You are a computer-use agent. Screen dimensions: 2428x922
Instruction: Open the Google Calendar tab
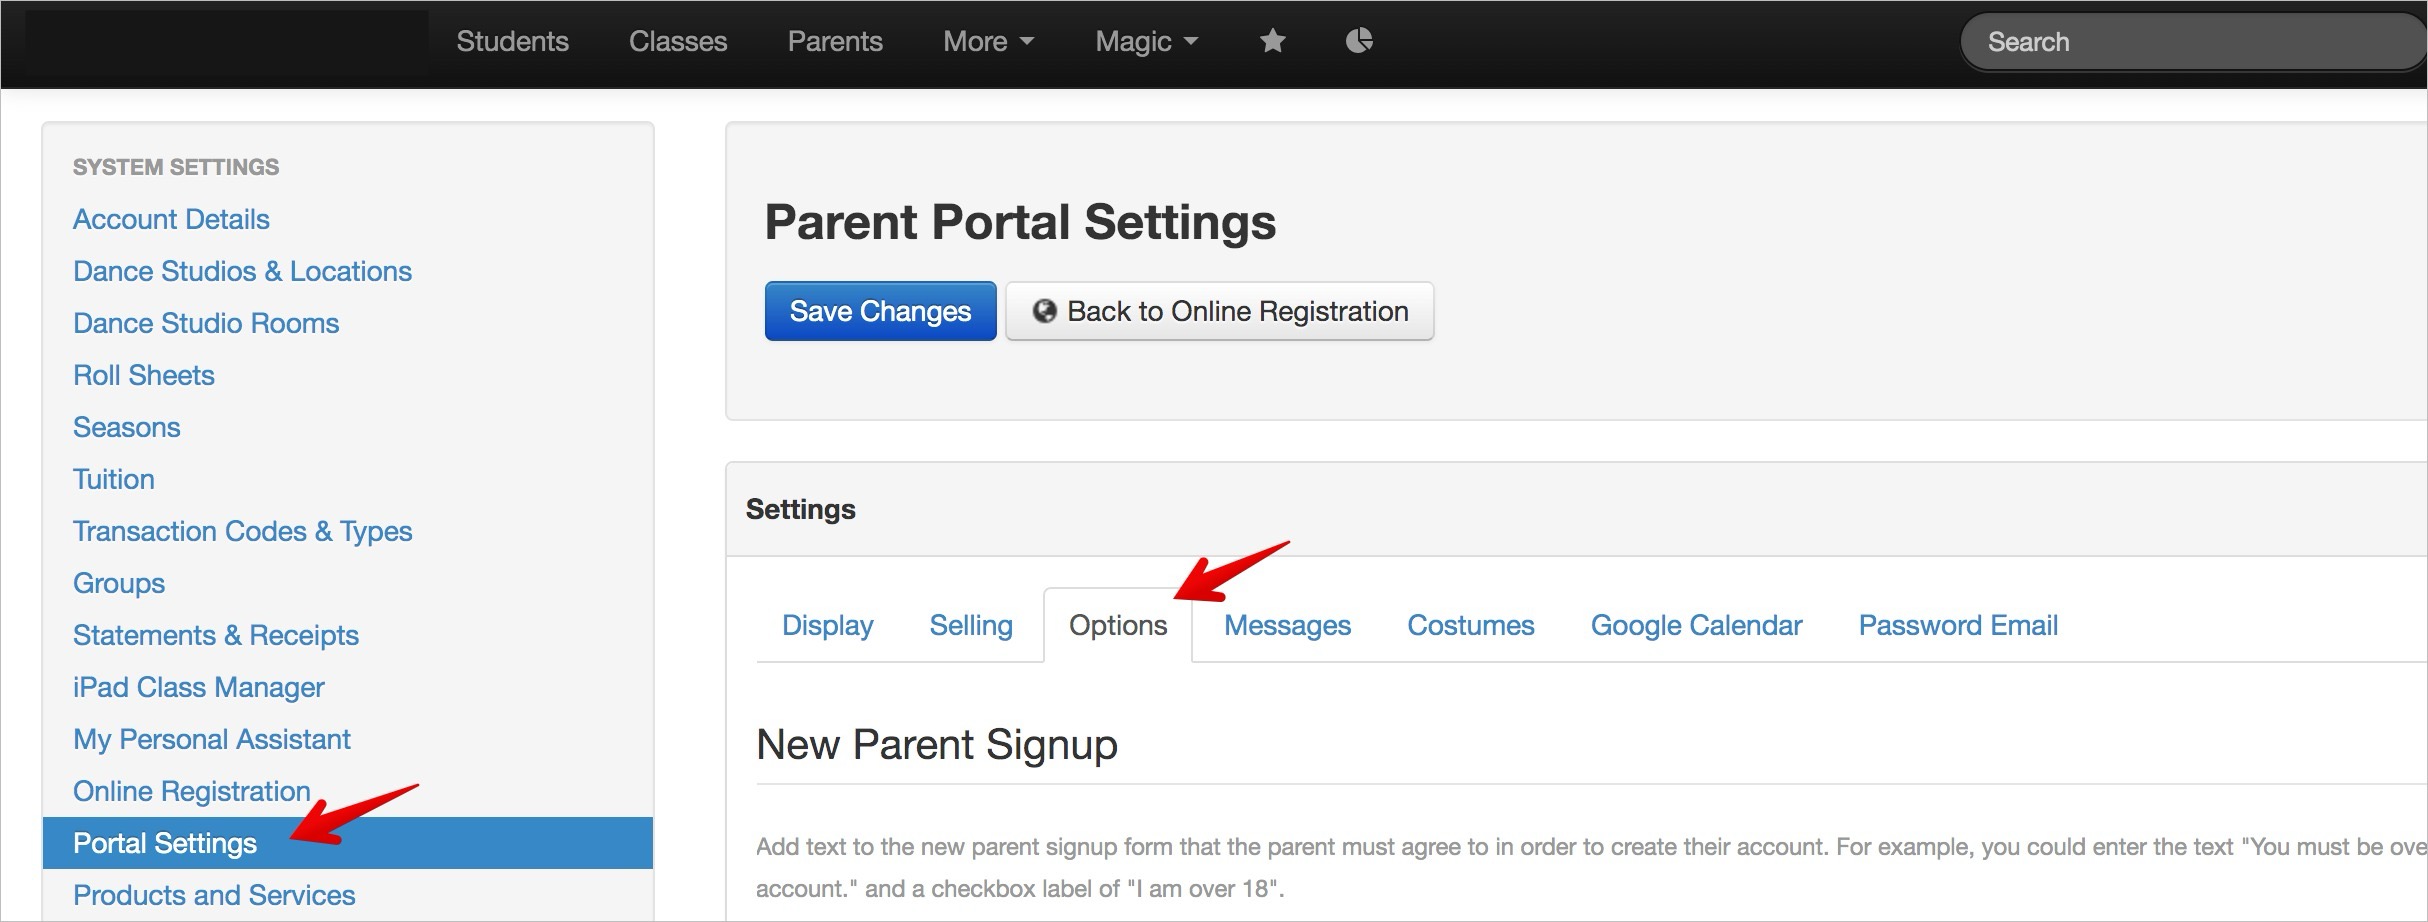coord(1696,625)
